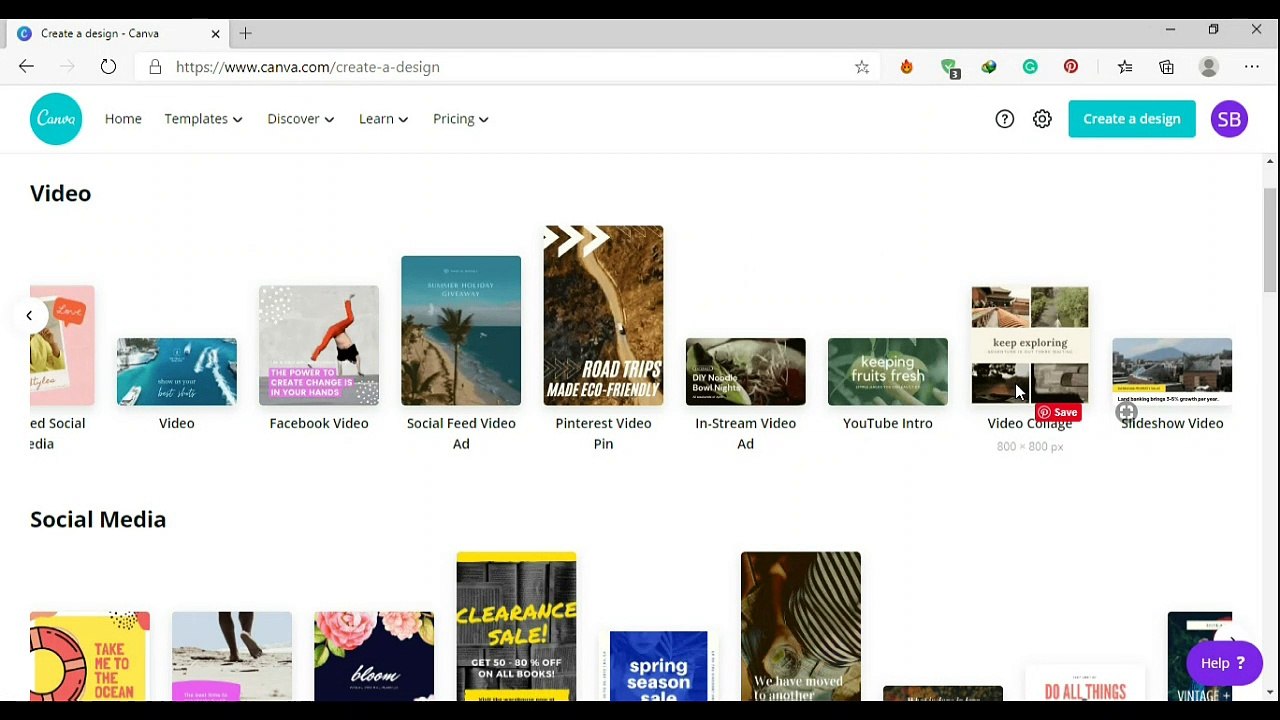
Task: Go to Home in Canva navigation
Action: point(123,119)
